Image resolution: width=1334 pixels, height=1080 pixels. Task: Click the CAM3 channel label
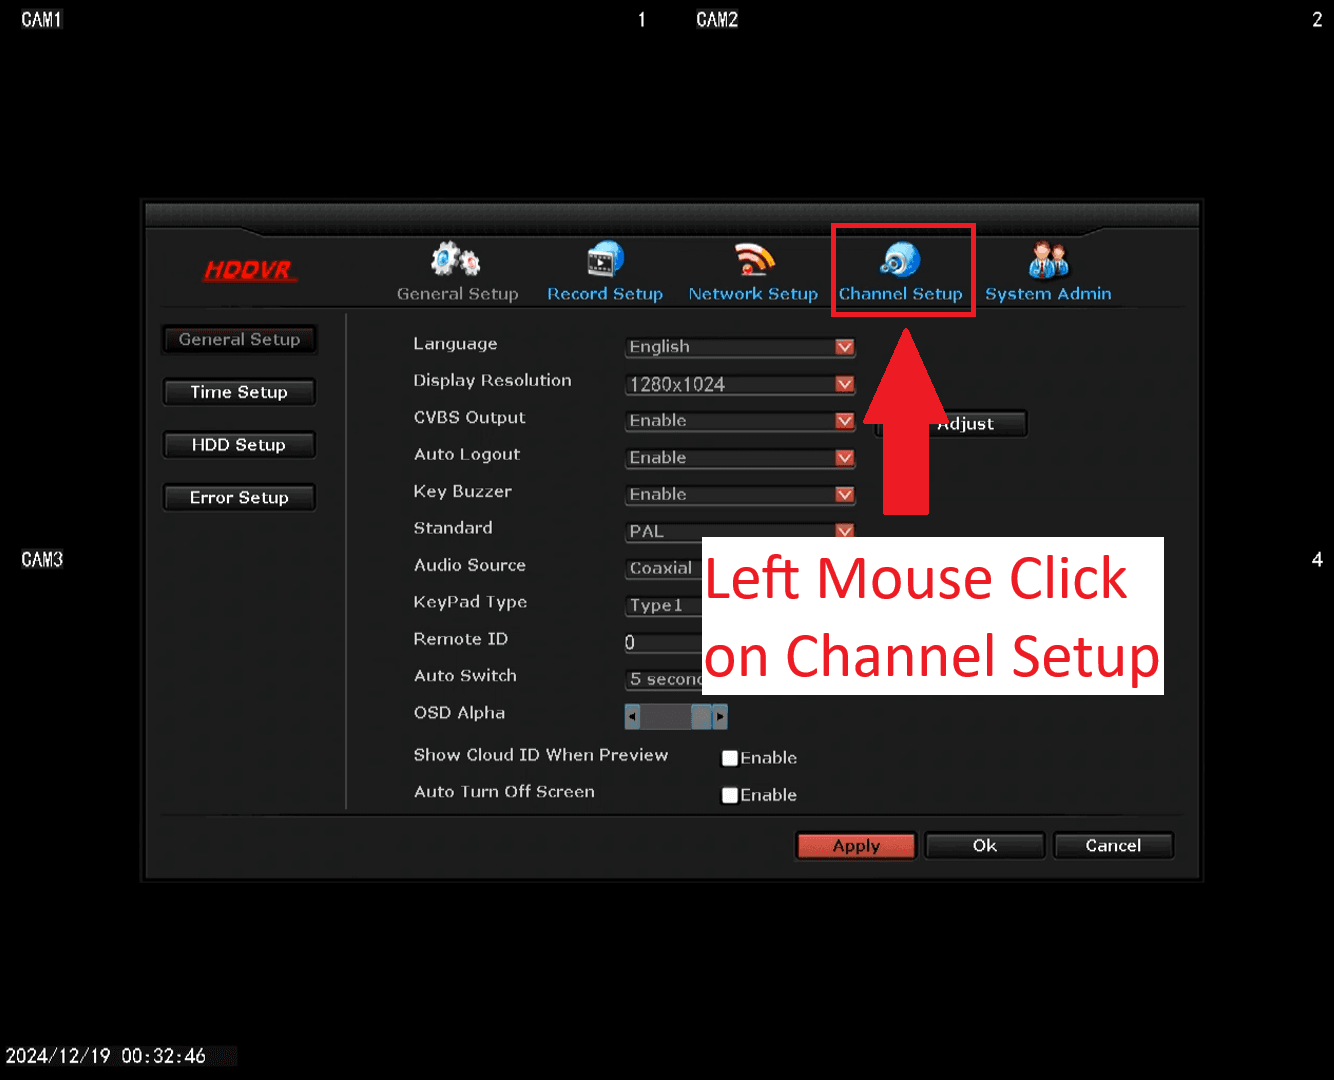pyautogui.click(x=42, y=560)
